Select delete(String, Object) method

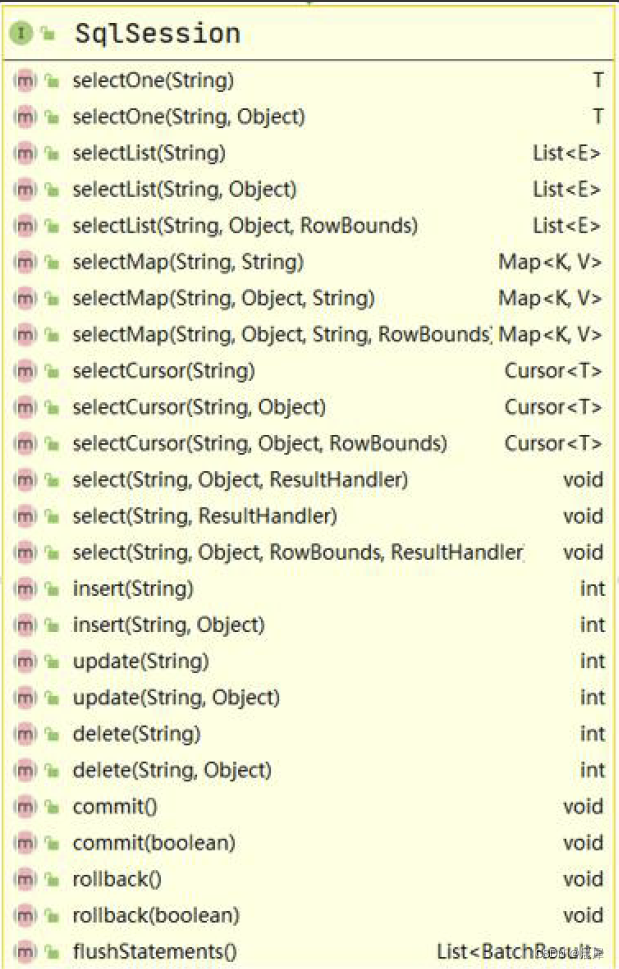[172, 770]
